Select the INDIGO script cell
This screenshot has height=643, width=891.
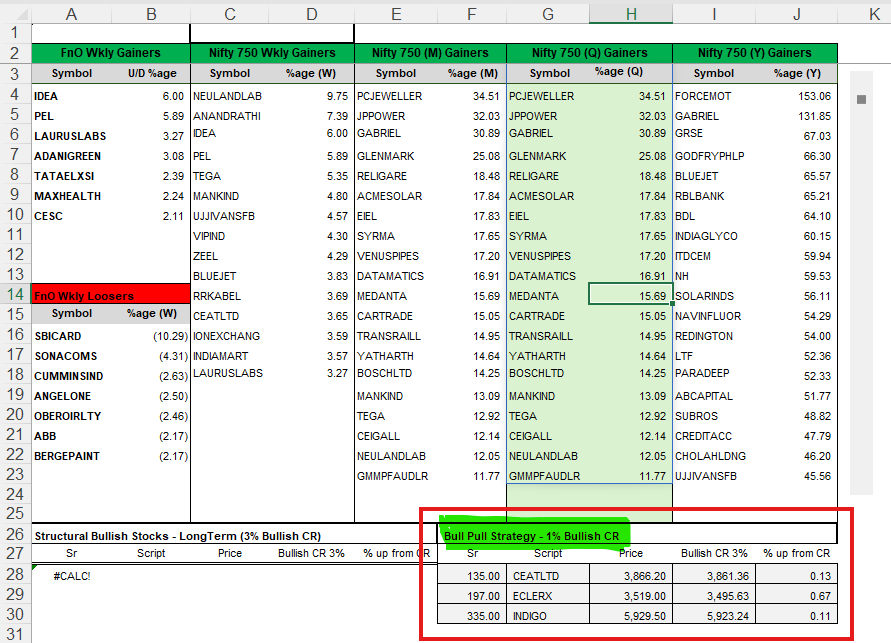548,616
